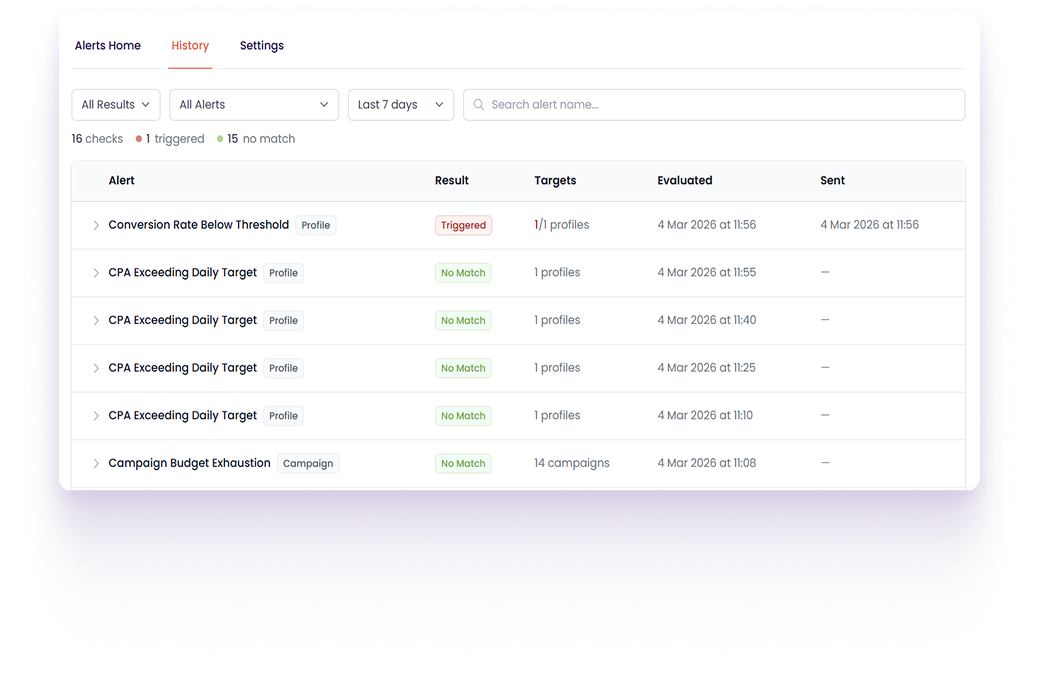Click the Evaluated column header
1038x694 pixels.
[685, 181]
